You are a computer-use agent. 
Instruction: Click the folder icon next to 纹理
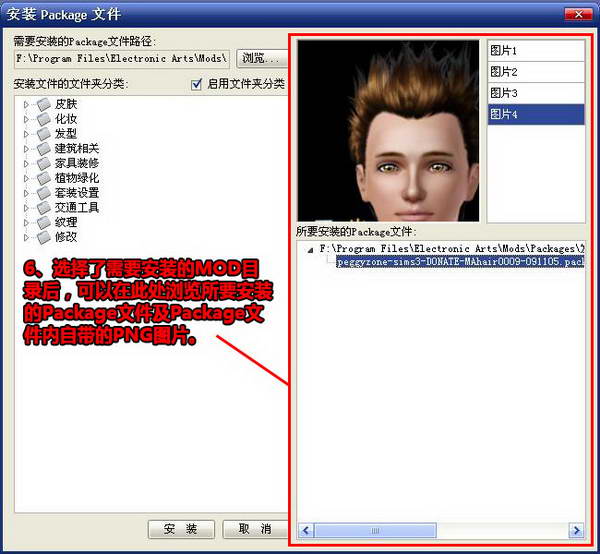(43, 223)
